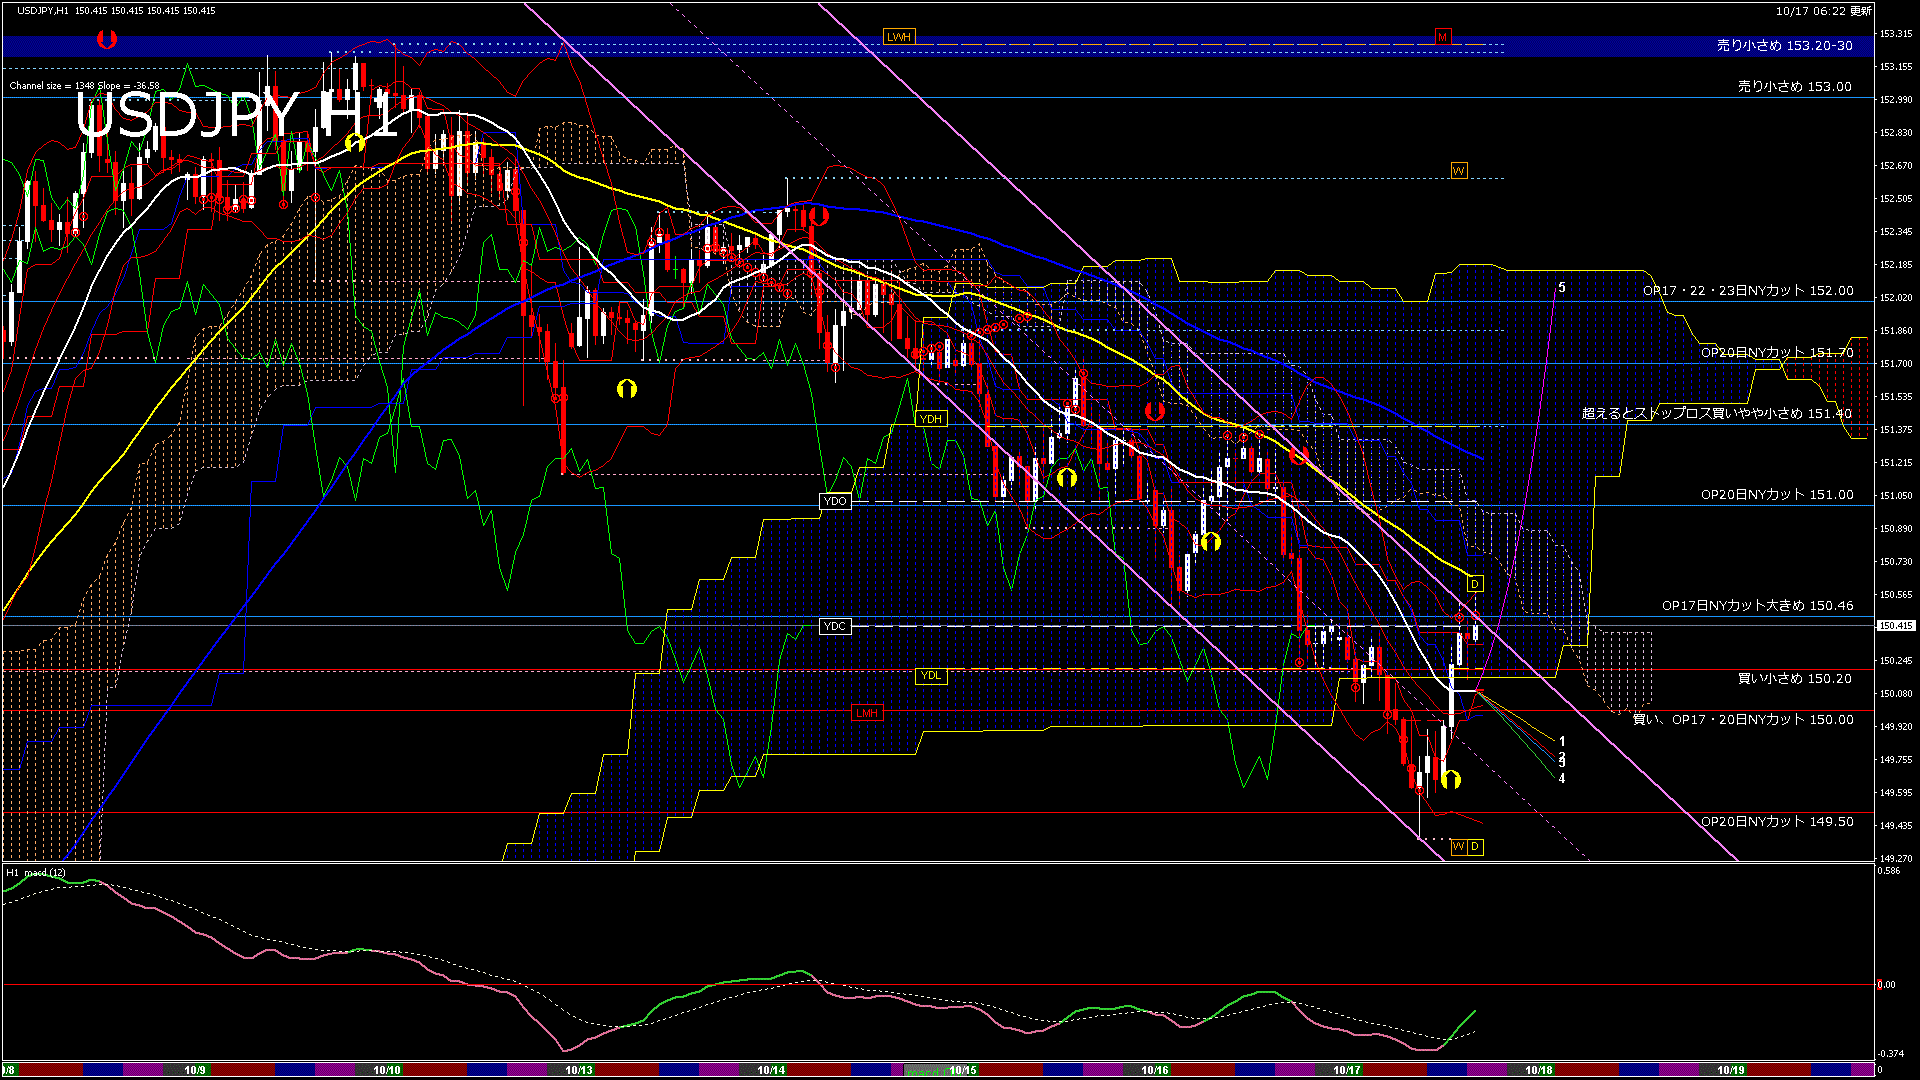Click the blue sell zone band at top
Image resolution: width=1920 pixels, height=1080 pixels.
tap(600, 46)
